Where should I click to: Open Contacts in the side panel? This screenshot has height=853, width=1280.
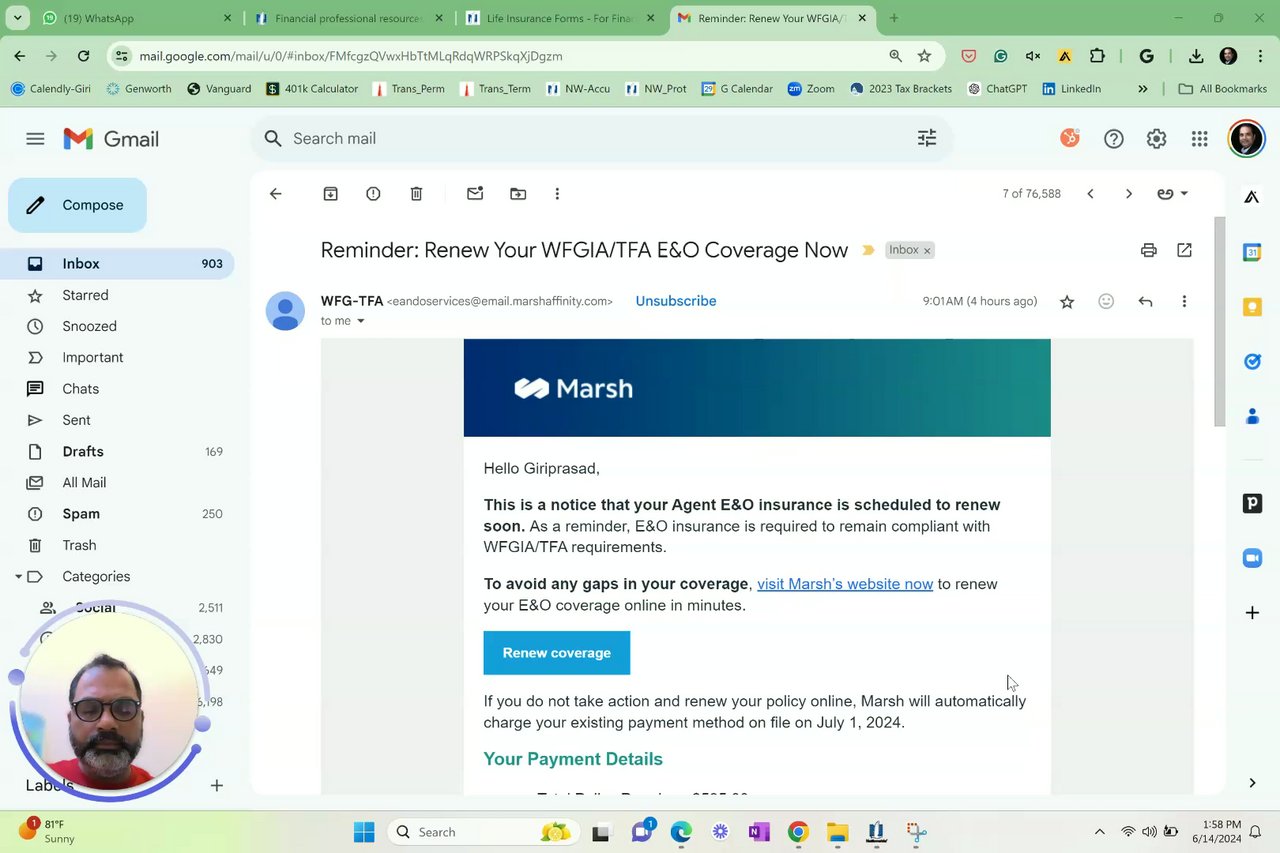tap(1252, 416)
